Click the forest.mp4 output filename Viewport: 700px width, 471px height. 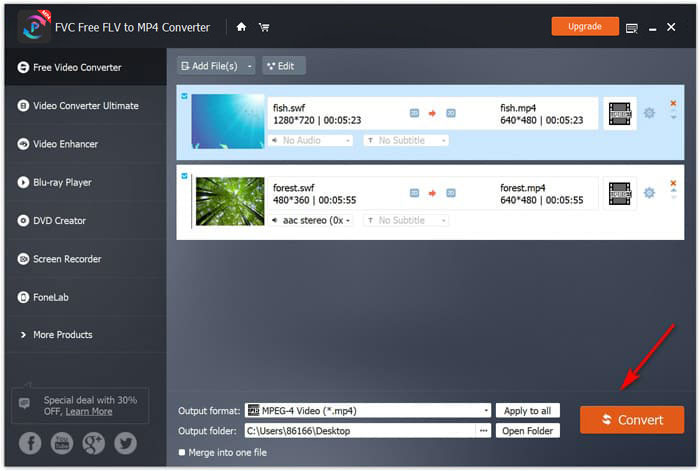[523, 188]
